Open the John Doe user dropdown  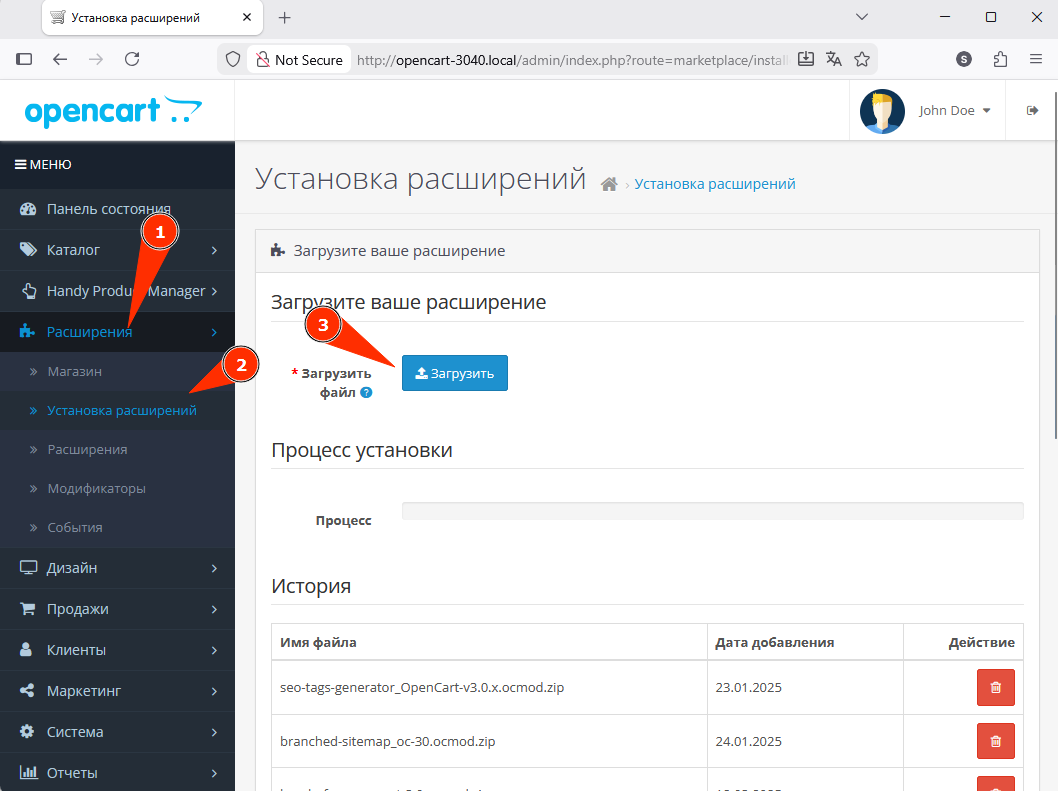pos(954,111)
